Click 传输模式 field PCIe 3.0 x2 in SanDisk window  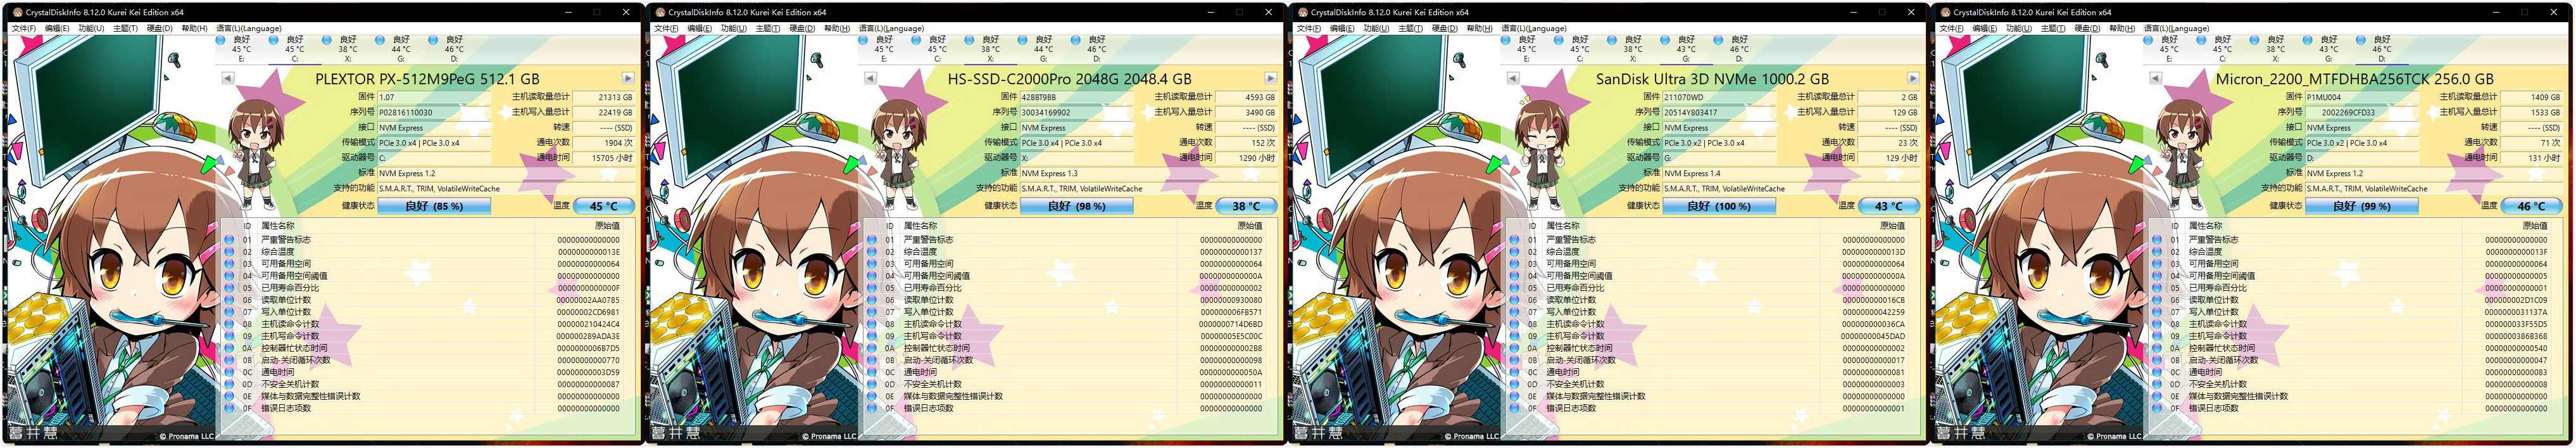pyautogui.click(x=1719, y=143)
